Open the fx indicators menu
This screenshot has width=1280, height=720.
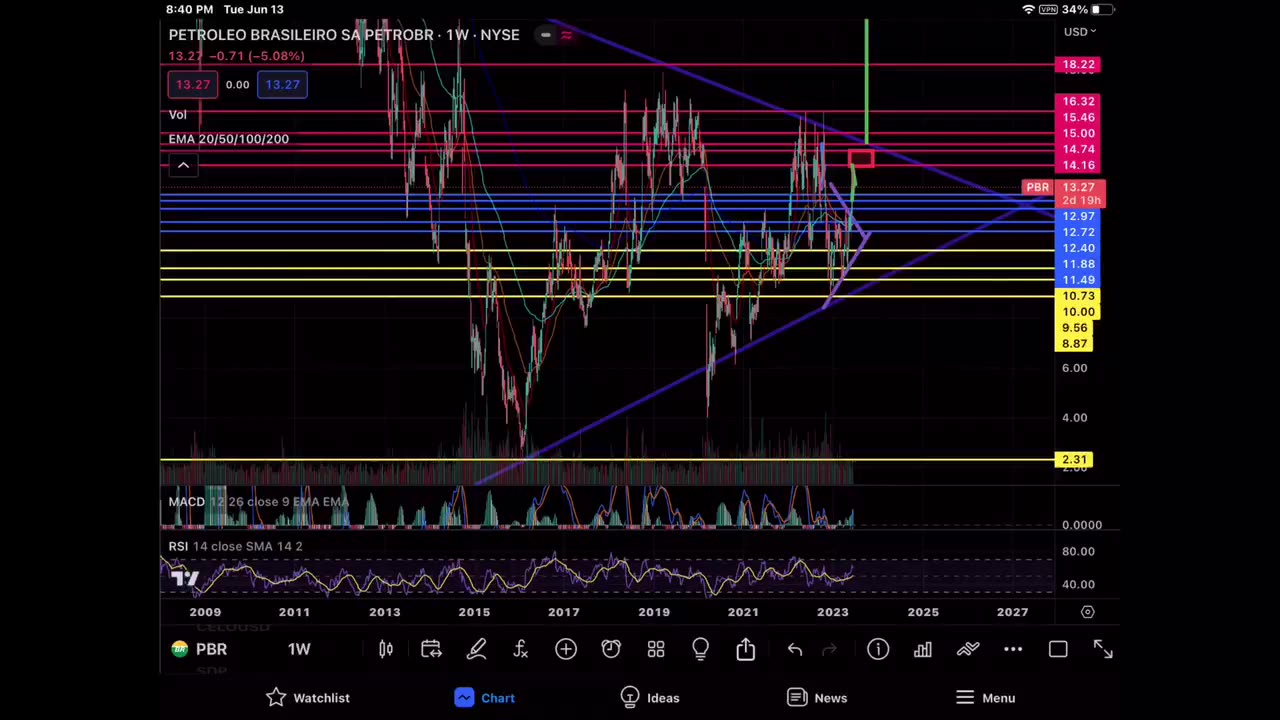521,650
